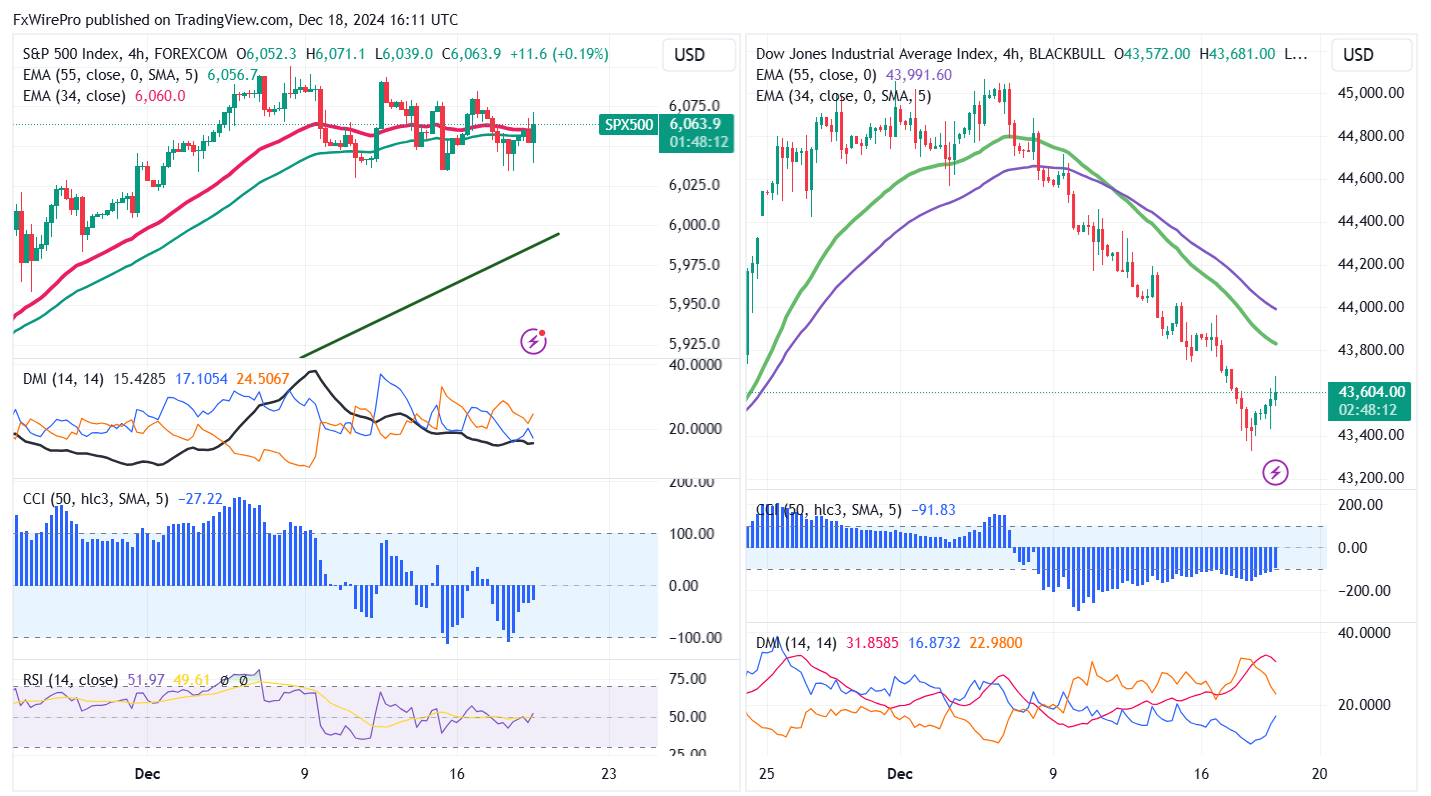Click the EMA 34 value 6,060.0

[159, 96]
